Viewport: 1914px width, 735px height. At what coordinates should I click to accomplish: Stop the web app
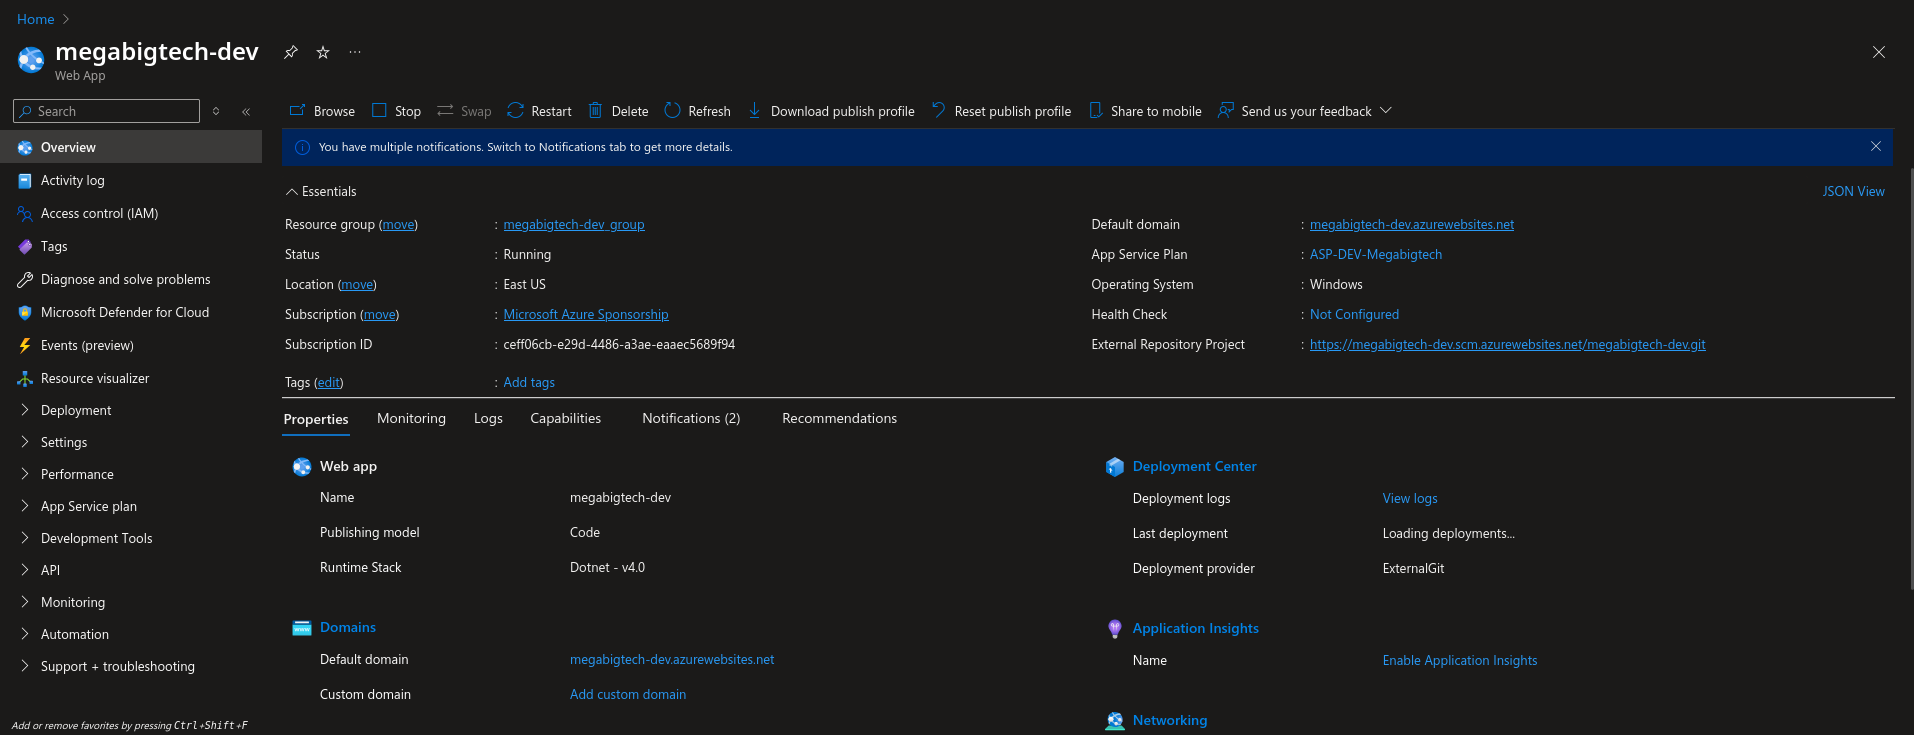click(x=396, y=111)
